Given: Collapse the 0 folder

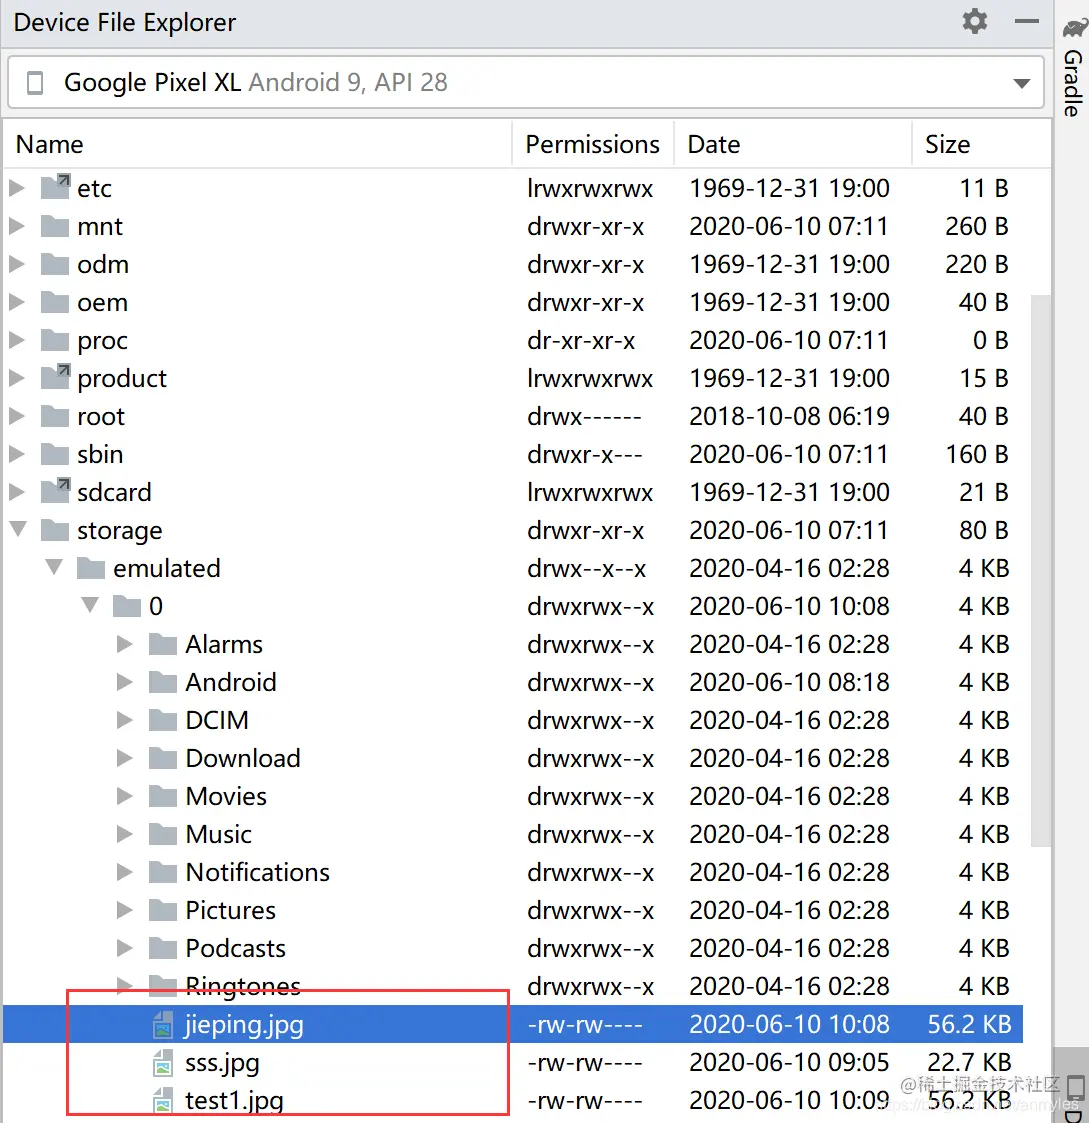Looking at the screenshot, I should tap(90, 605).
